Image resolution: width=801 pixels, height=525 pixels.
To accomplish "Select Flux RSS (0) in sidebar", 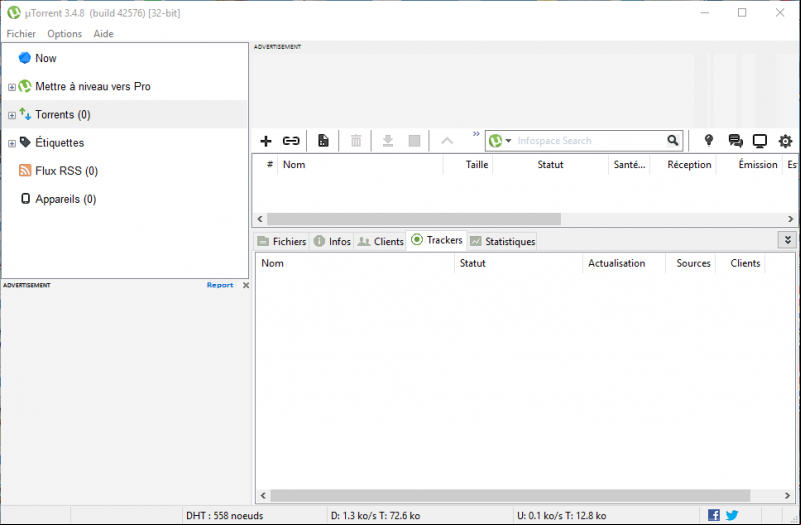I will (x=66, y=171).
